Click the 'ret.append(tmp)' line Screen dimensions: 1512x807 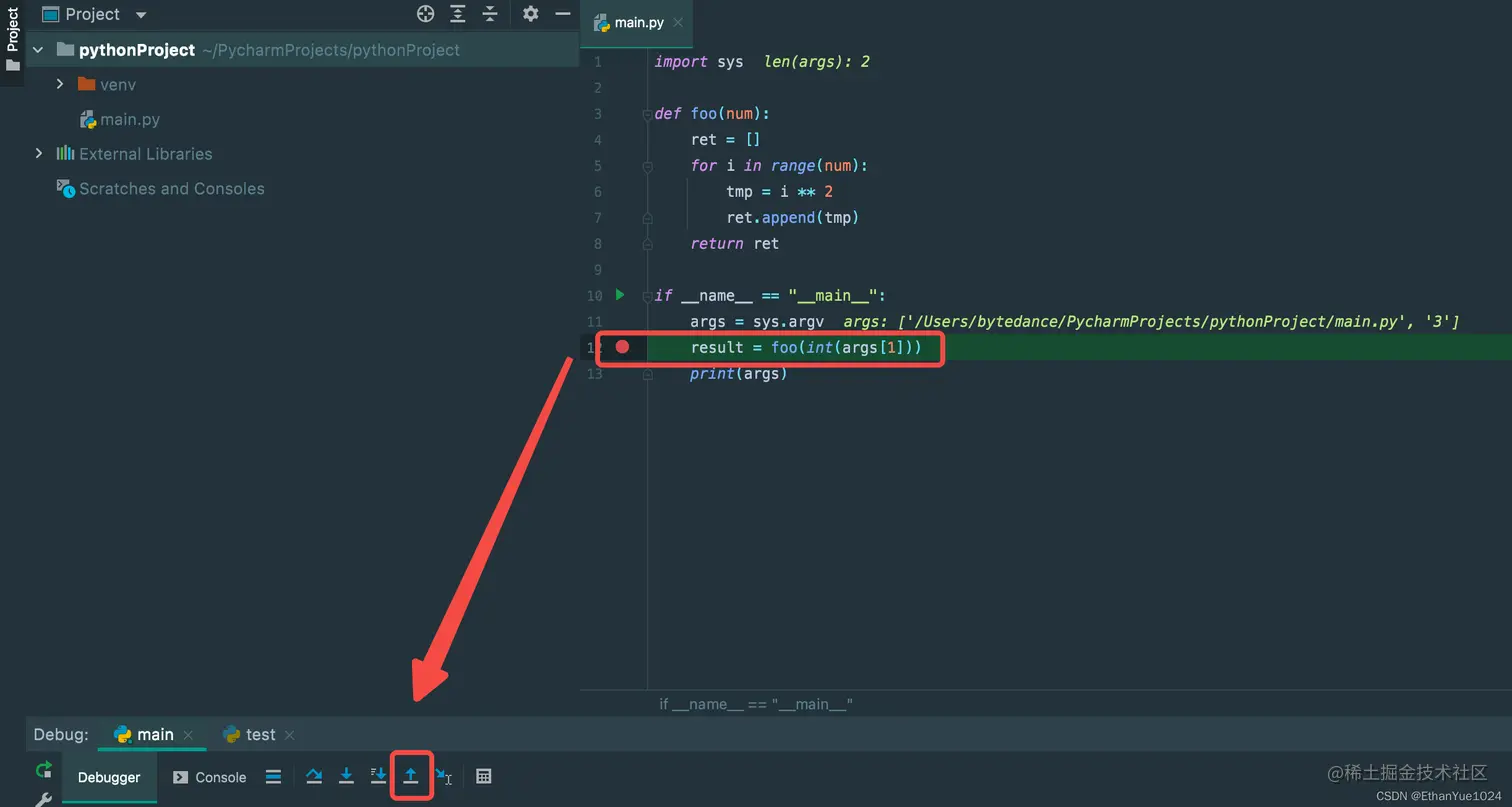coord(793,218)
